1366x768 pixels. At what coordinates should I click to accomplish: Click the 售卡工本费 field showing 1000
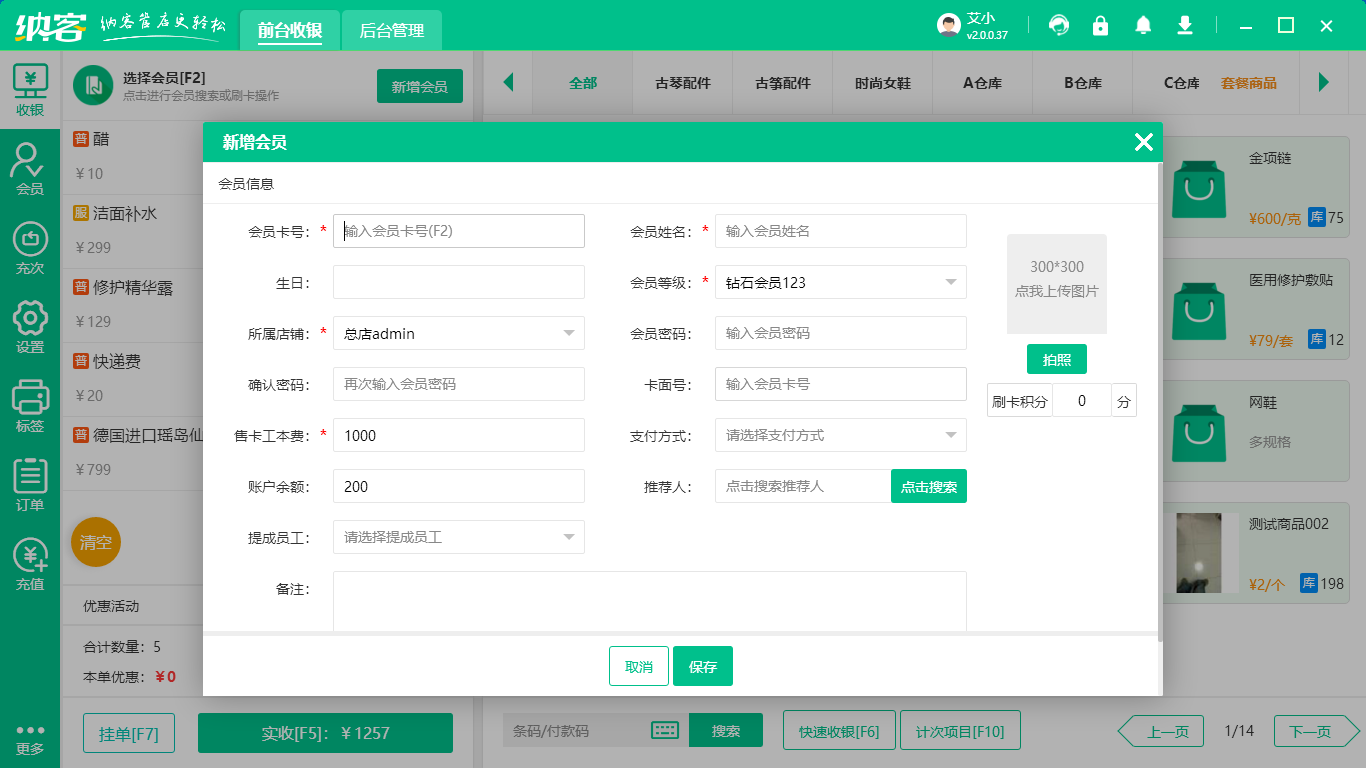point(459,435)
